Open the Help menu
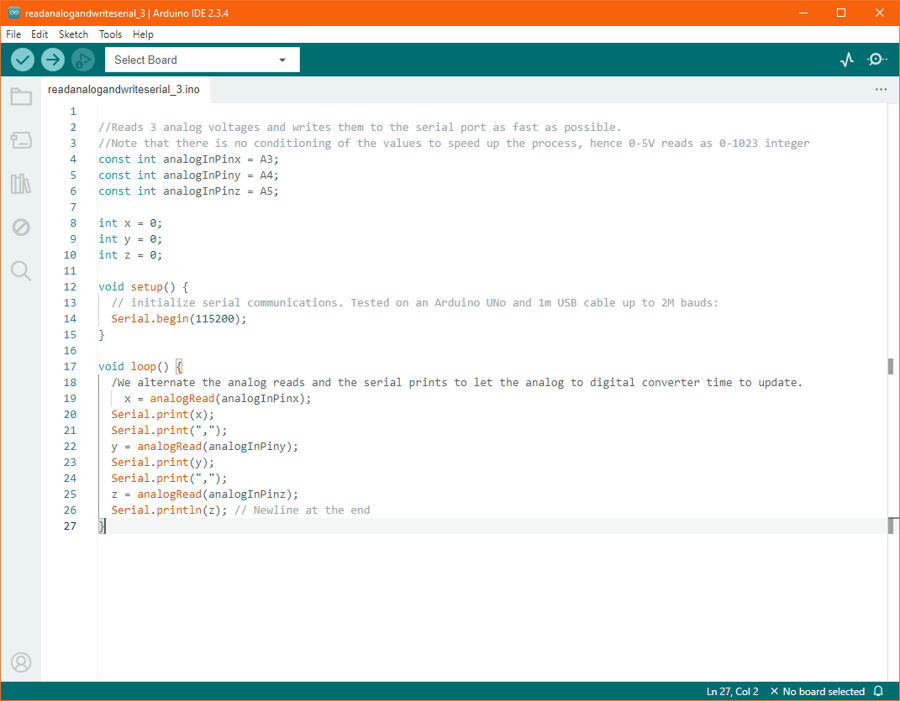 [143, 34]
